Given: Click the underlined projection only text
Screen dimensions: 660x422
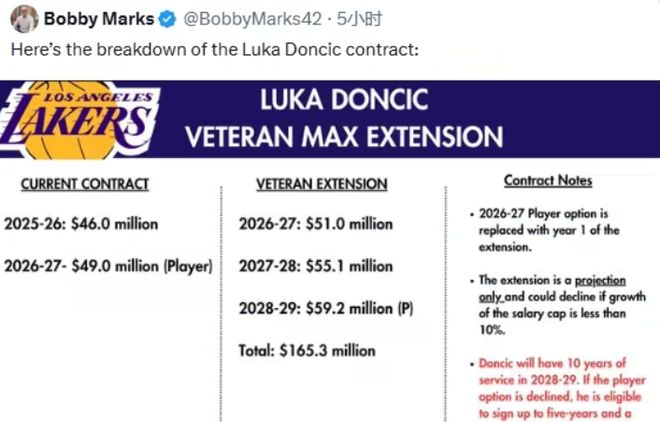Looking at the screenshot, I should tap(552, 289).
